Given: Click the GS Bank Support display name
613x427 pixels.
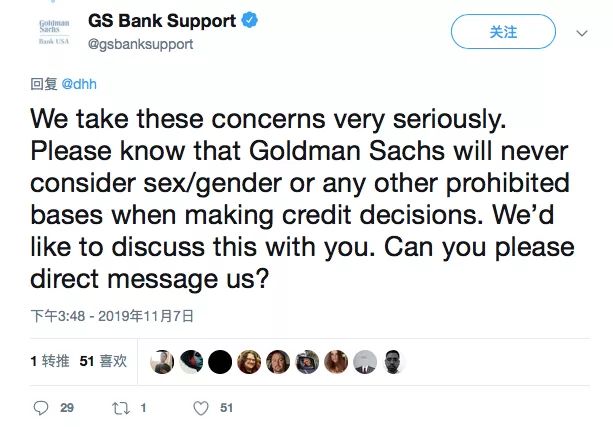Looking at the screenshot, I should [x=169, y=22].
